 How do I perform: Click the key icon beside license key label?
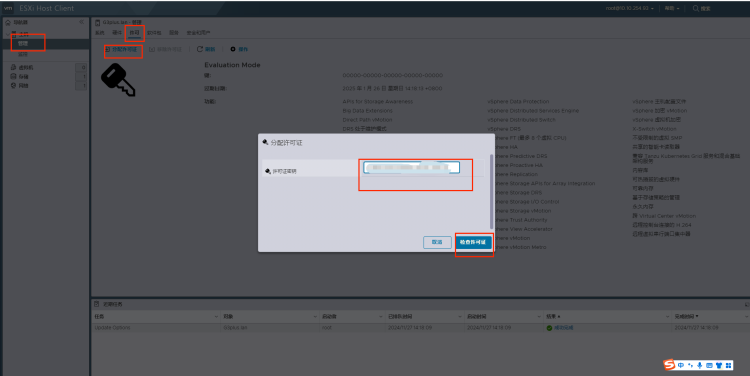click(x=268, y=171)
